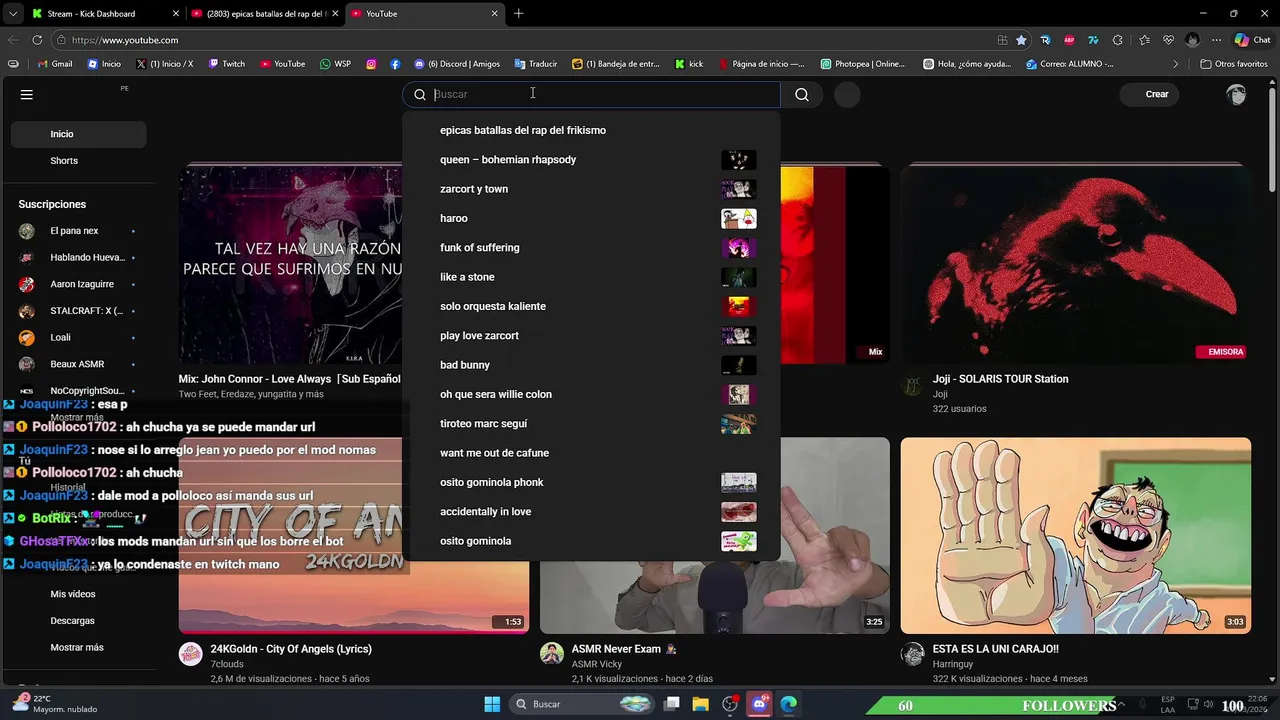Select suggestion 'haroo'
The height and width of the screenshot is (720, 1280).
(x=591, y=218)
